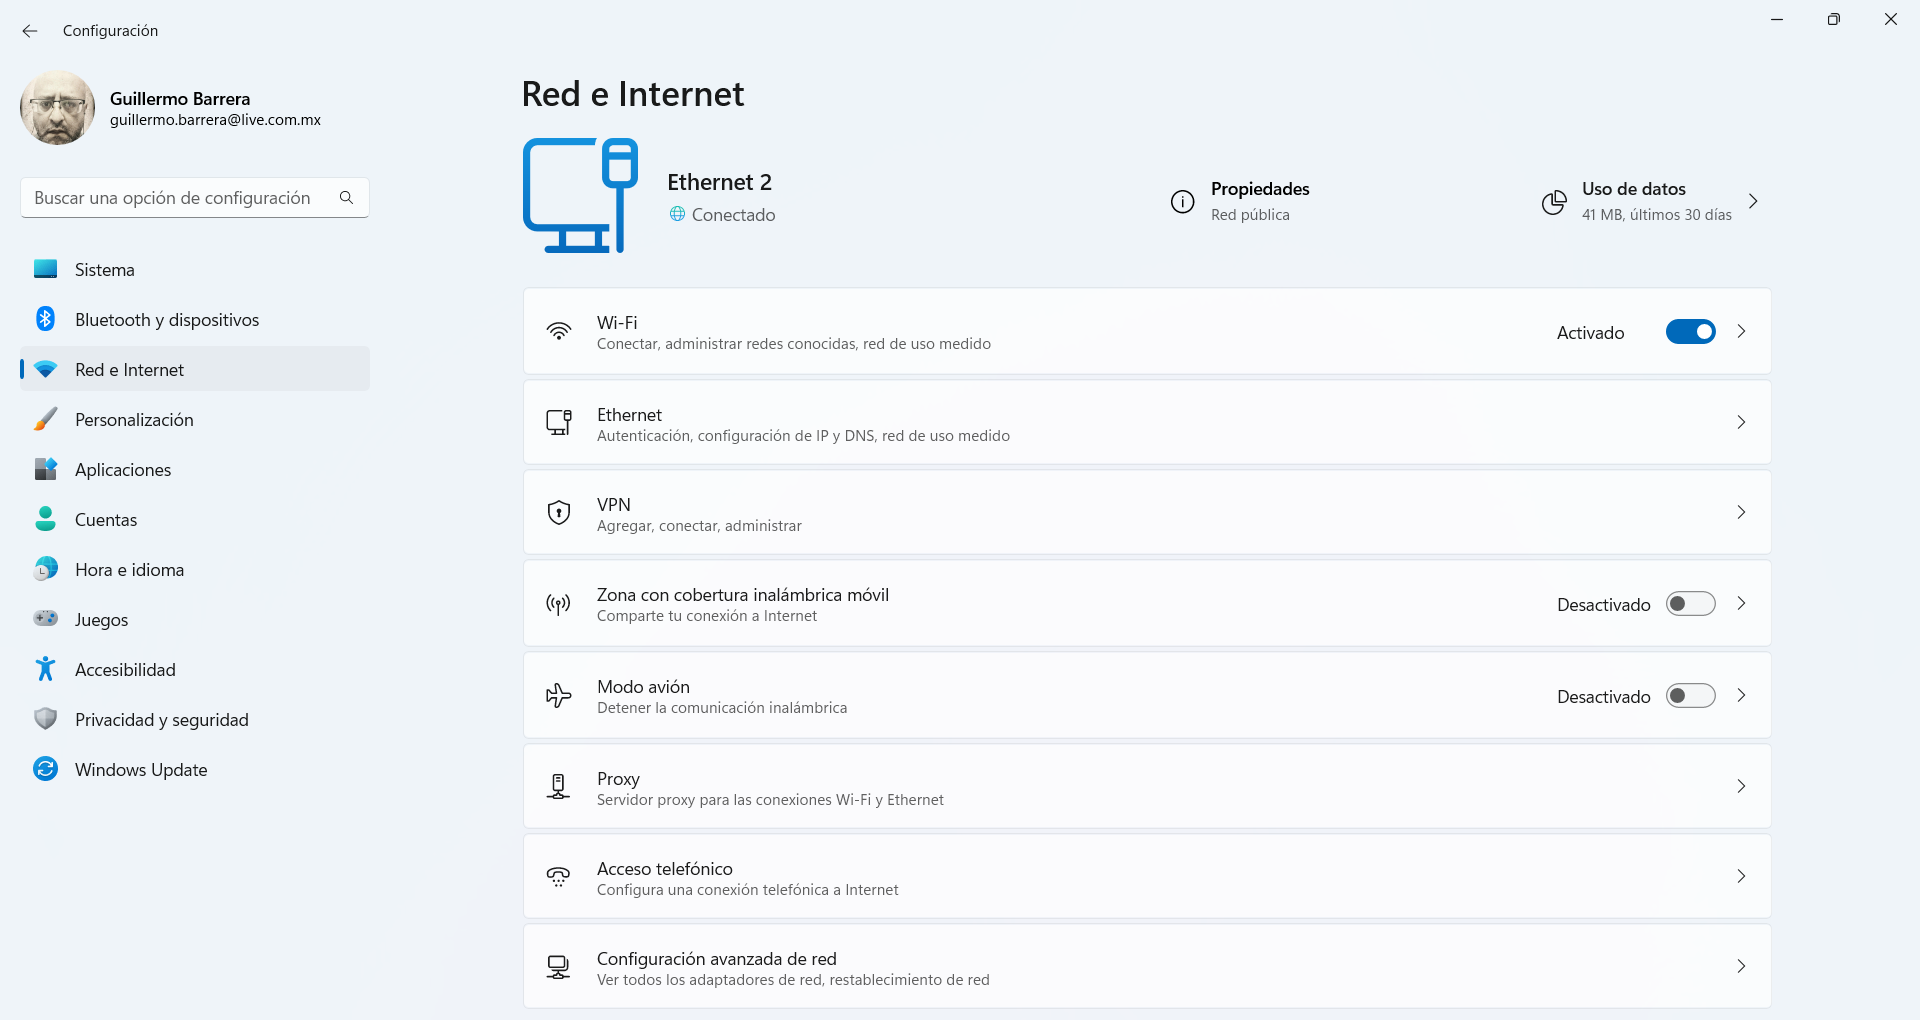This screenshot has height=1020, width=1920.
Task: Enable the Modo avión toggle
Action: click(x=1690, y=696)
